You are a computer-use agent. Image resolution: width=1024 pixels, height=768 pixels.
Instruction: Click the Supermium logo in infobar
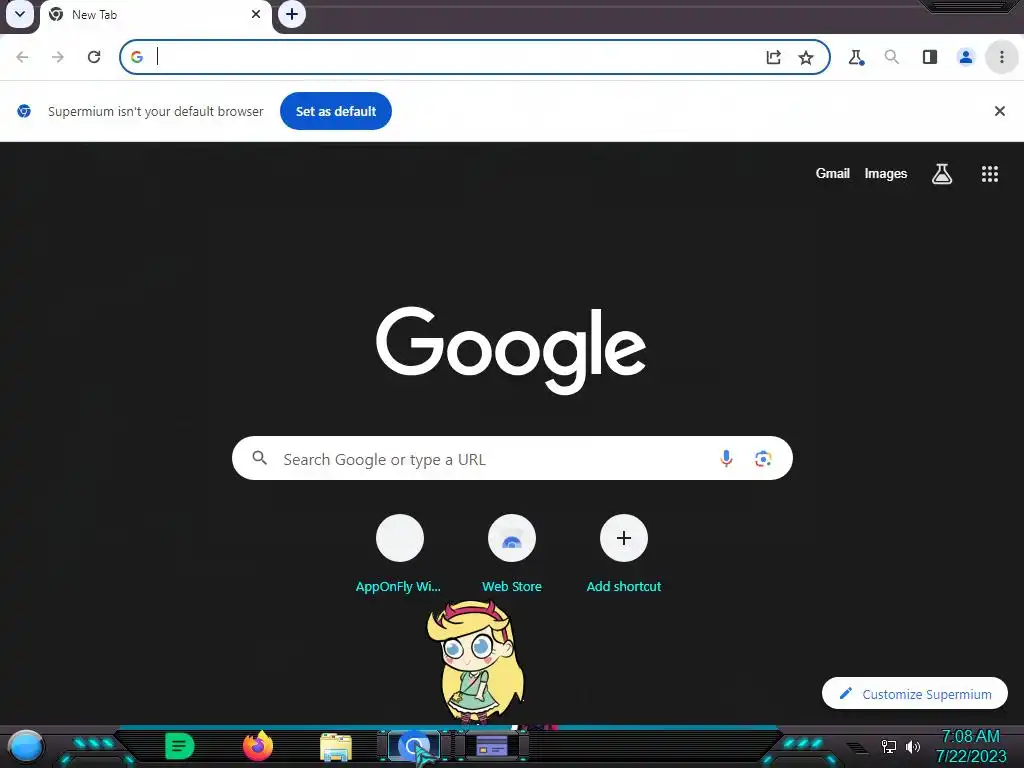click(x=24, y=111)
